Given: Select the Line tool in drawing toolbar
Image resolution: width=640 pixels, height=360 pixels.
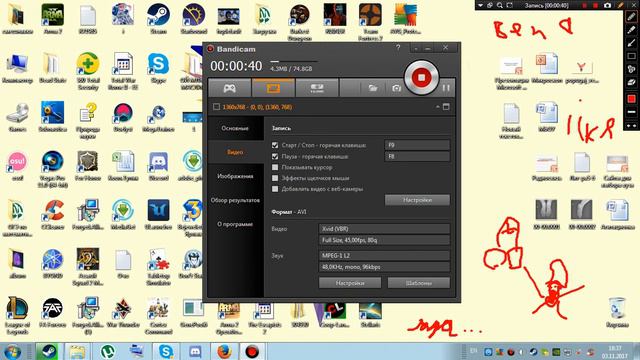Looking at the screenshot, I should [x=631, y=43].
